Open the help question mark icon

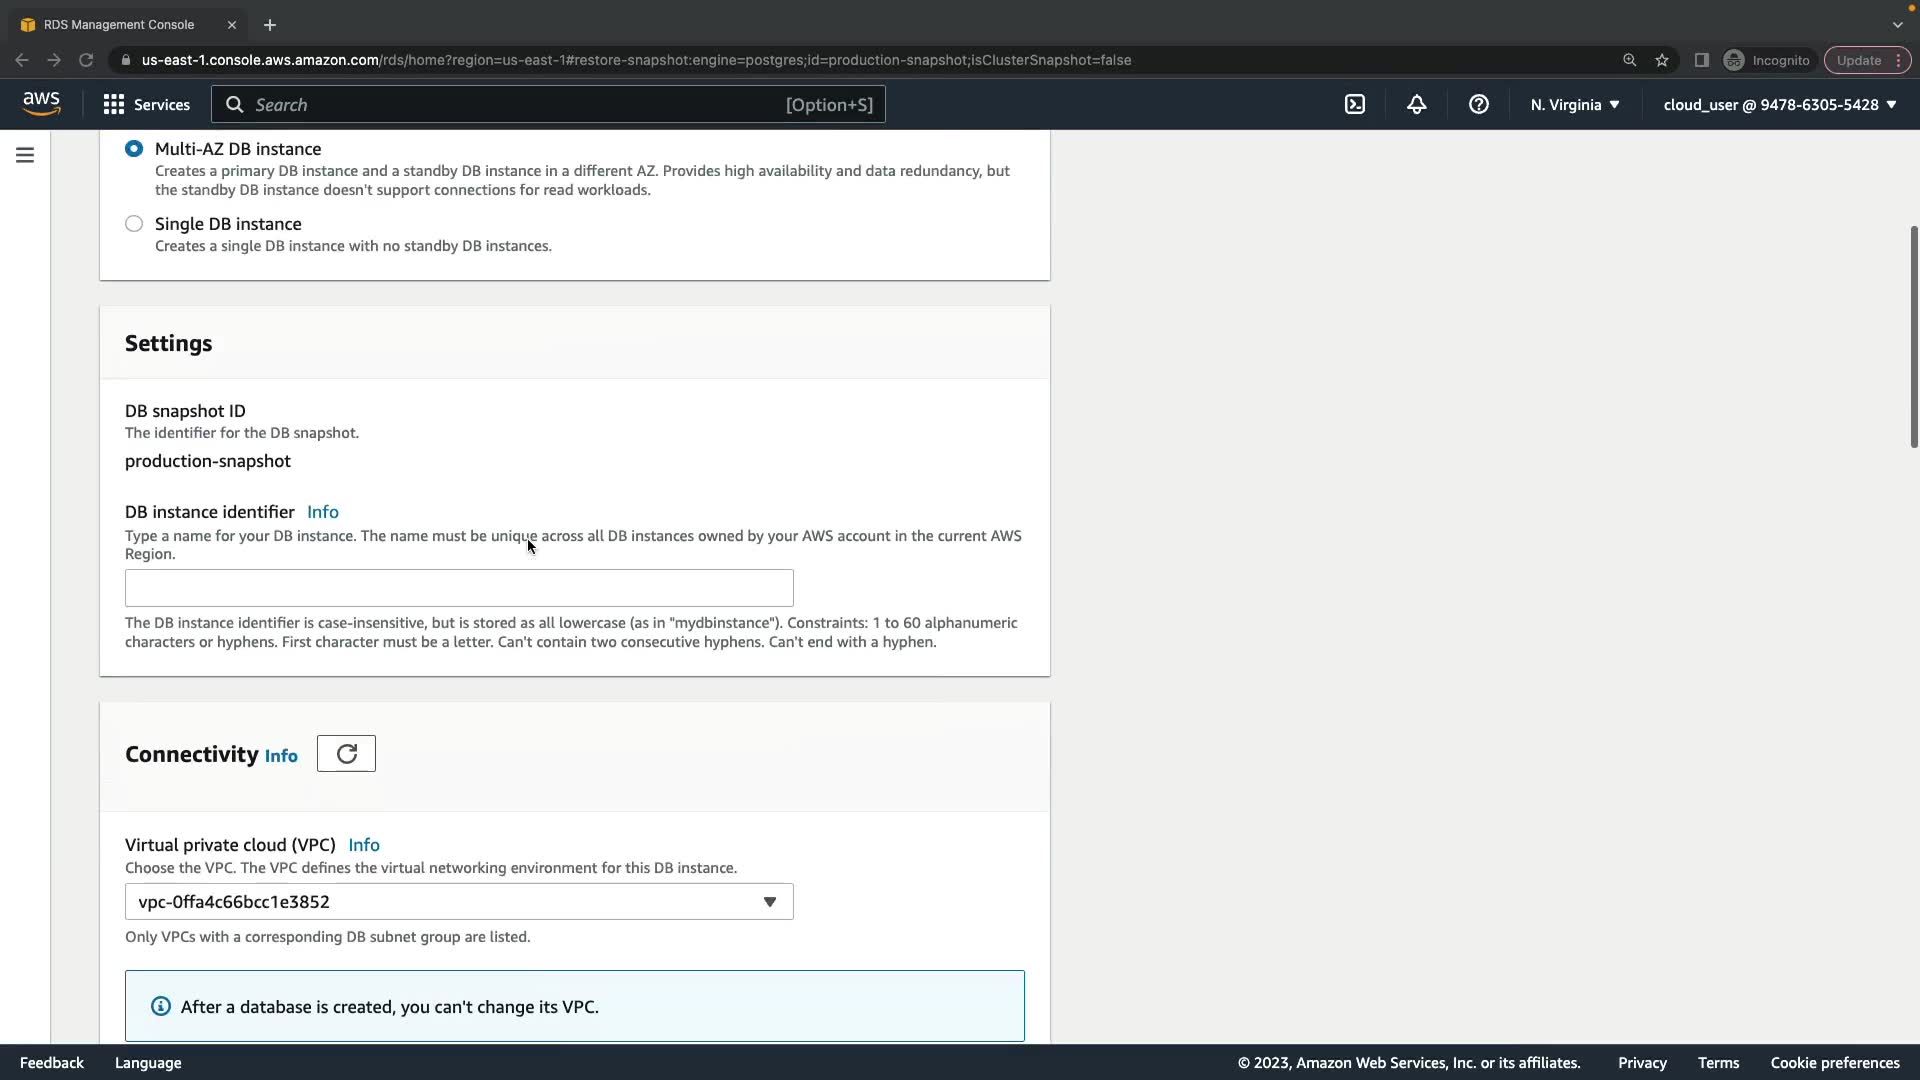tap(1478, 104)
